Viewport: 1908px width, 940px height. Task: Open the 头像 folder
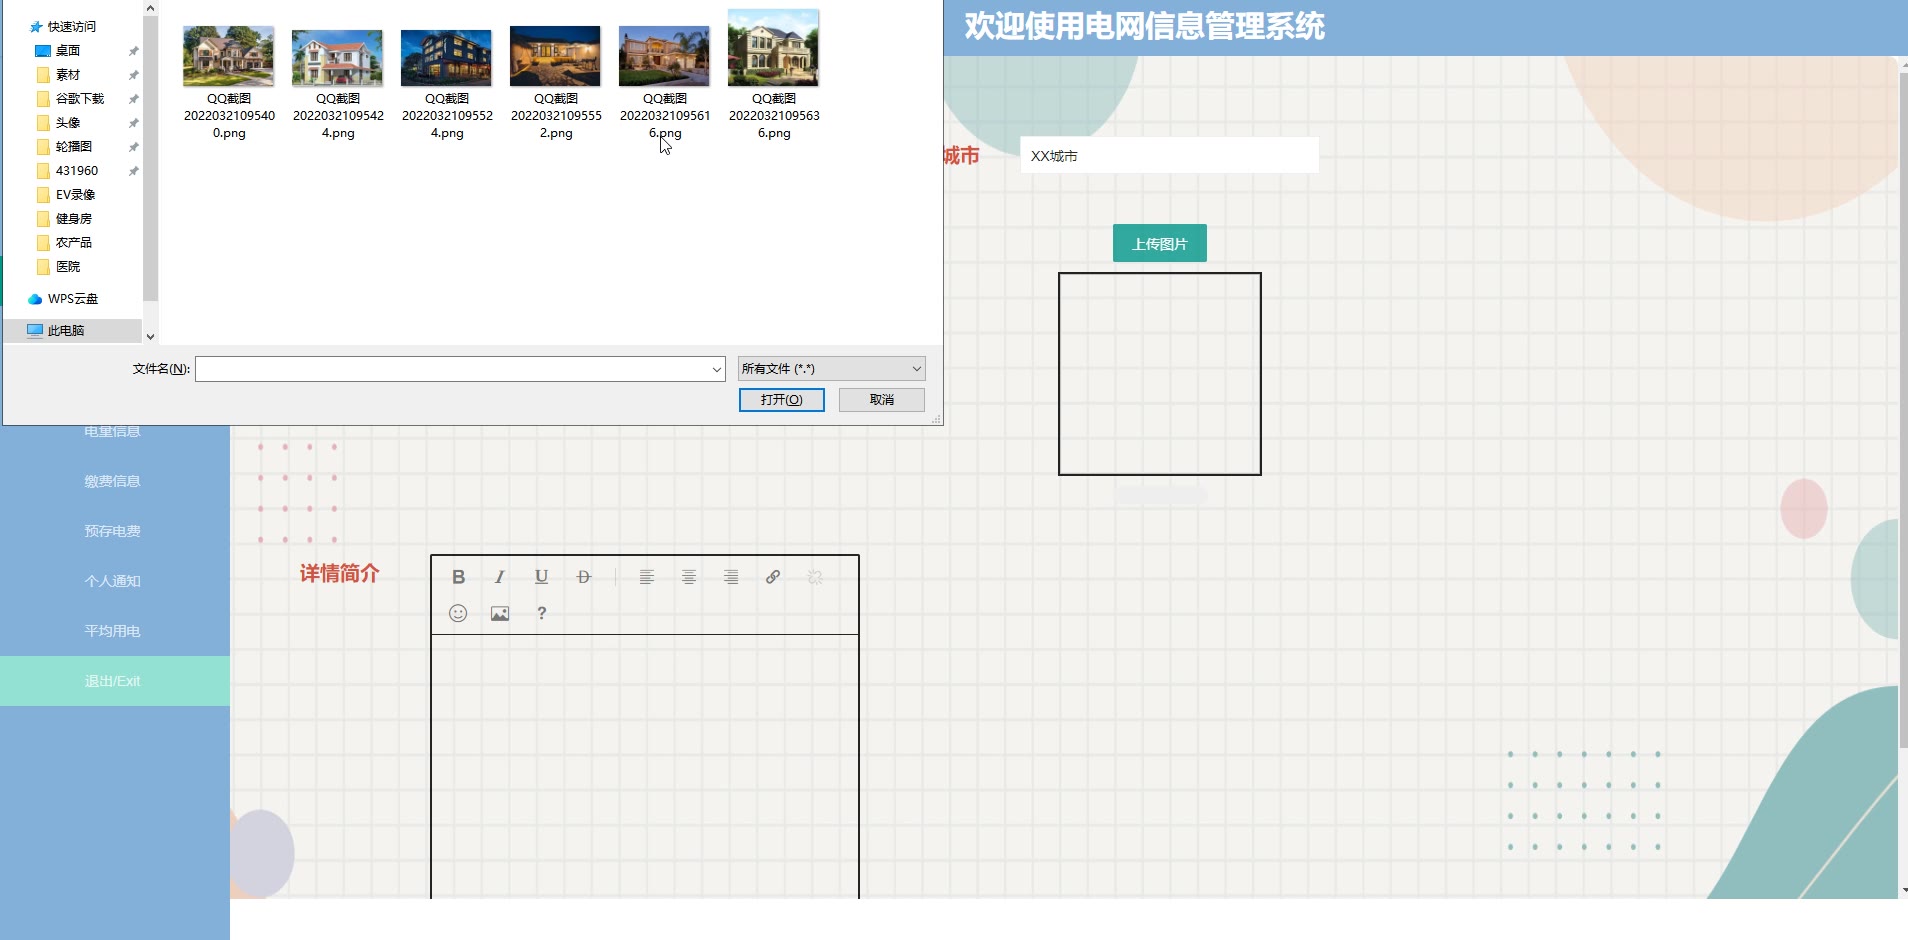pos(68,123)
